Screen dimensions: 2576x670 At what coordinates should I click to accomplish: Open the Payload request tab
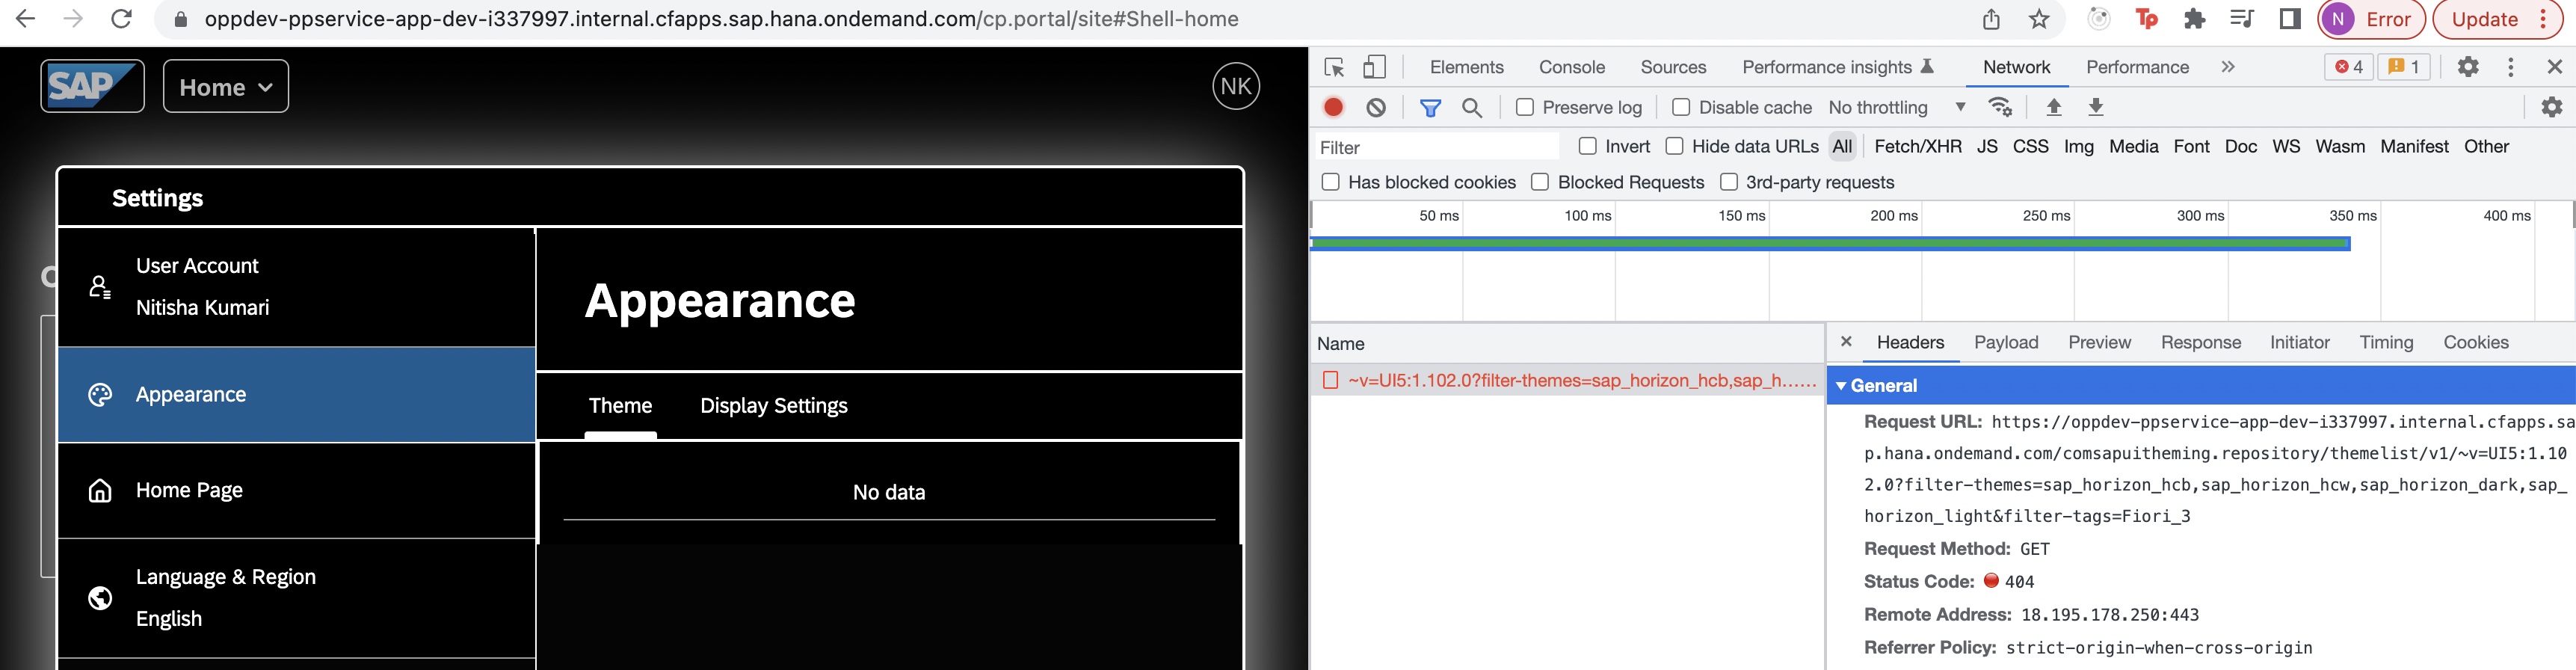(x=2005, y=342)
